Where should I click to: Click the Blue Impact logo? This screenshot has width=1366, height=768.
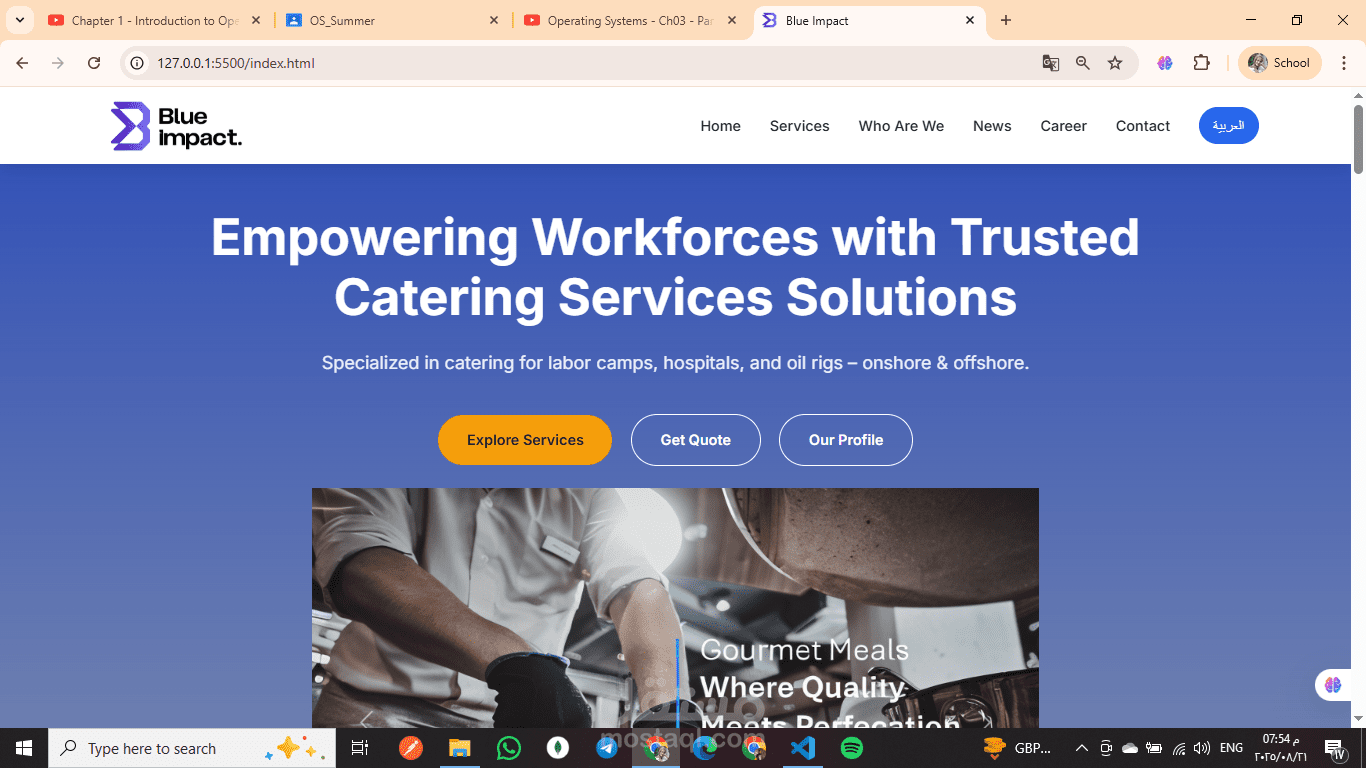pos(176,126)
